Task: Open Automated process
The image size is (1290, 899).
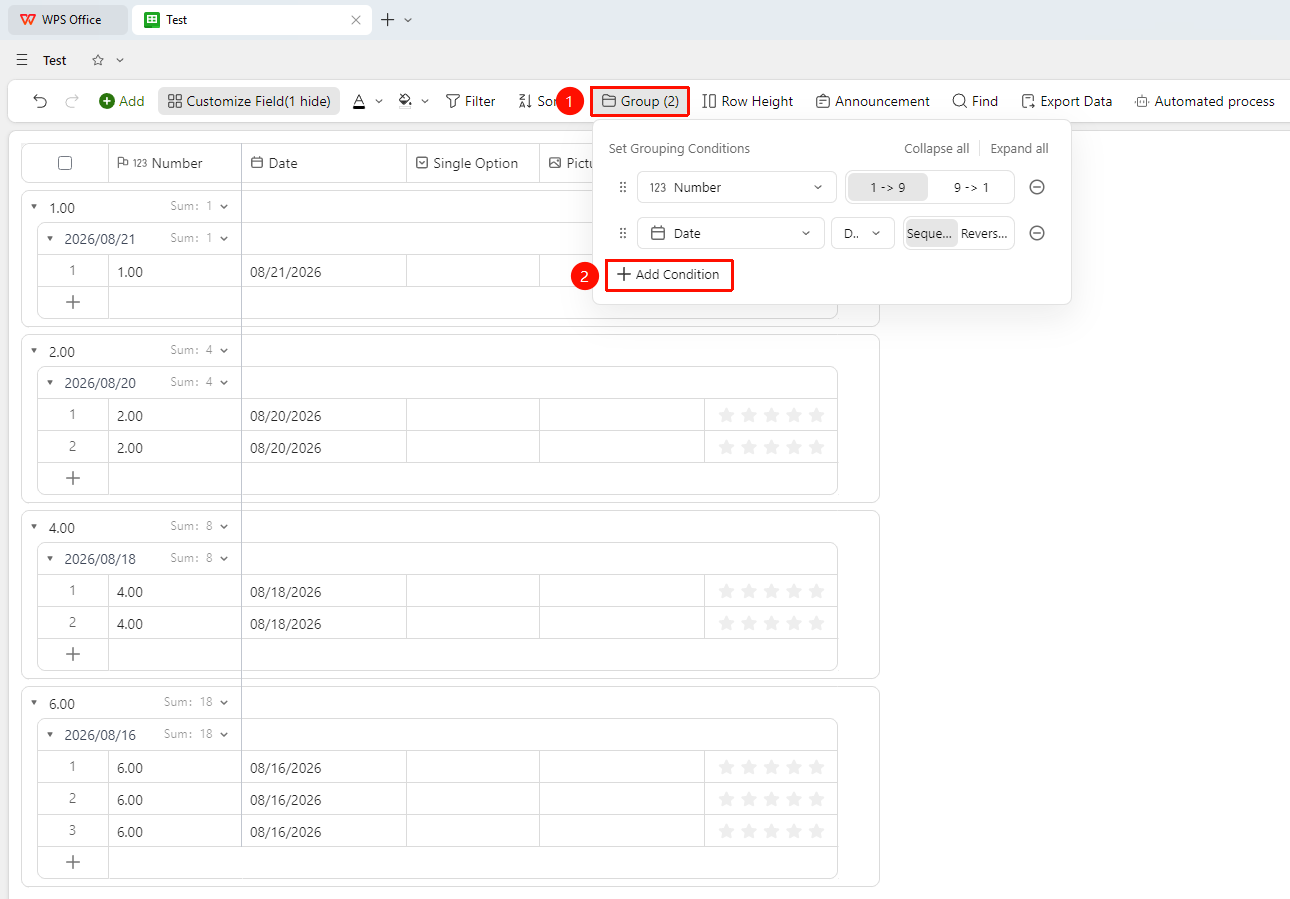Action: (1204, 101)
